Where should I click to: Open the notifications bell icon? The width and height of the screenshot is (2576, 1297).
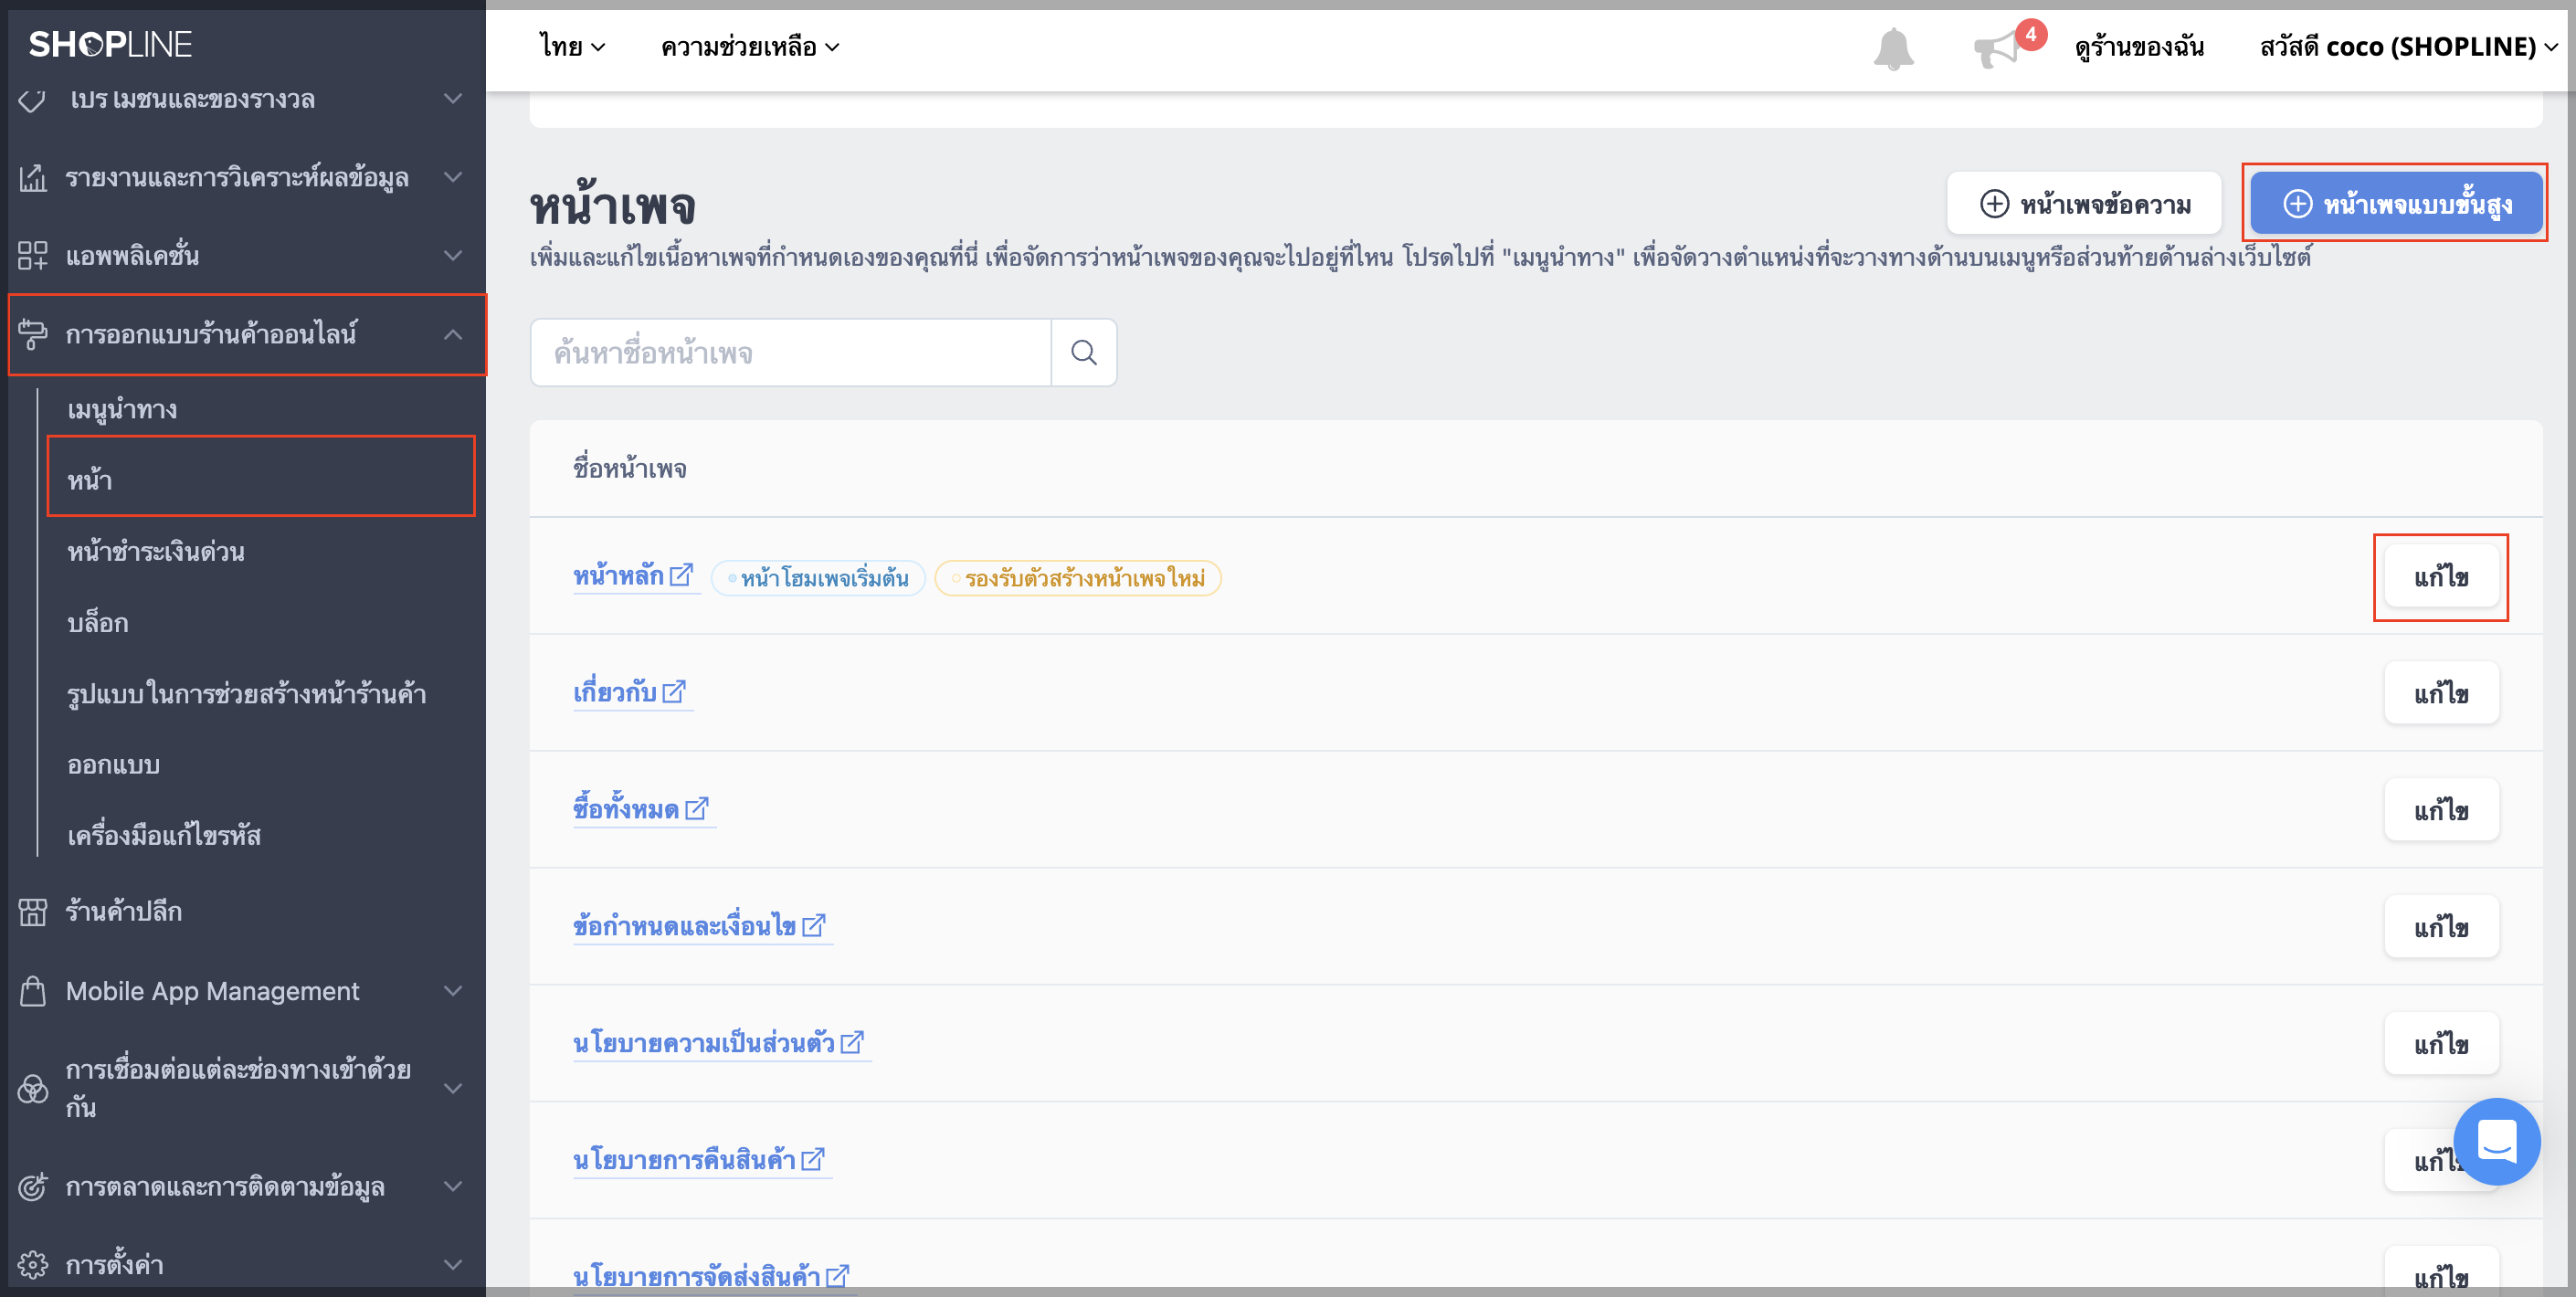(x=1893, y=48)
